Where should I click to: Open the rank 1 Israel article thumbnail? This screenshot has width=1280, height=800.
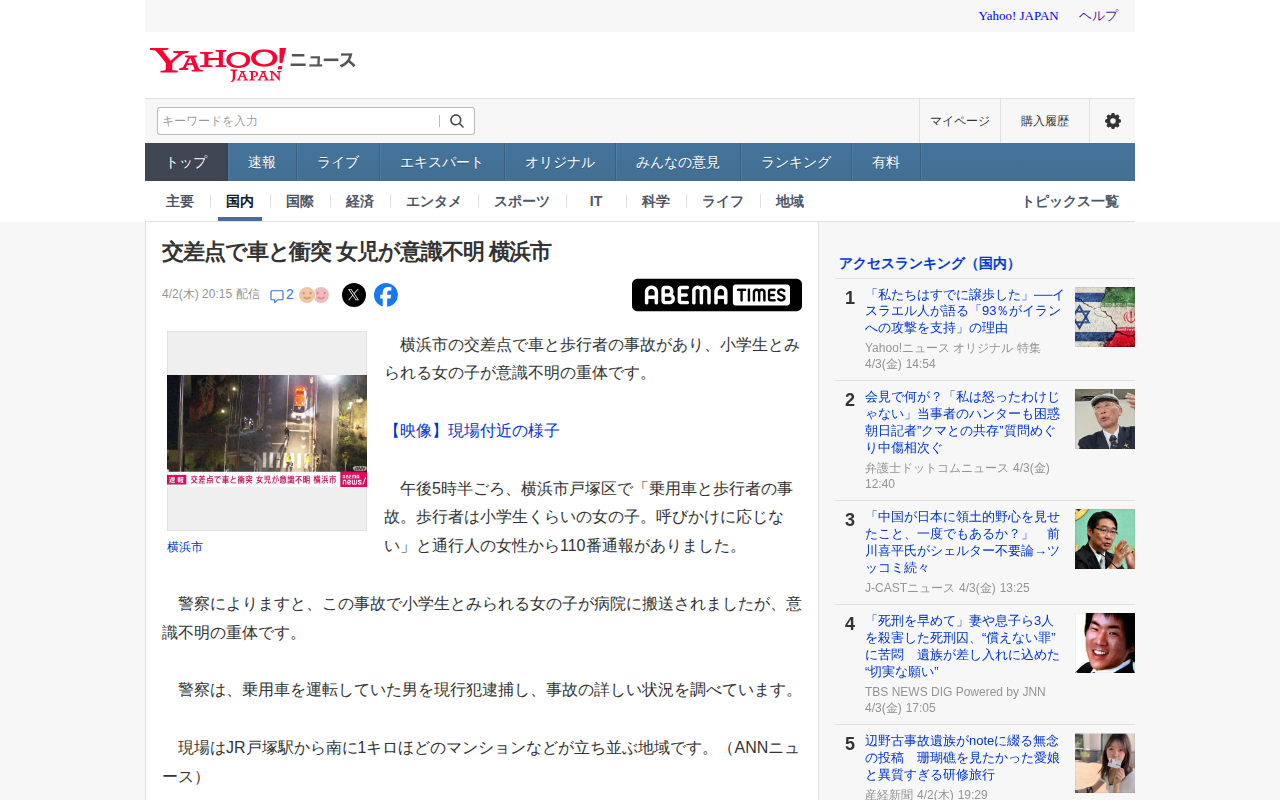[x=1104, y=317]
